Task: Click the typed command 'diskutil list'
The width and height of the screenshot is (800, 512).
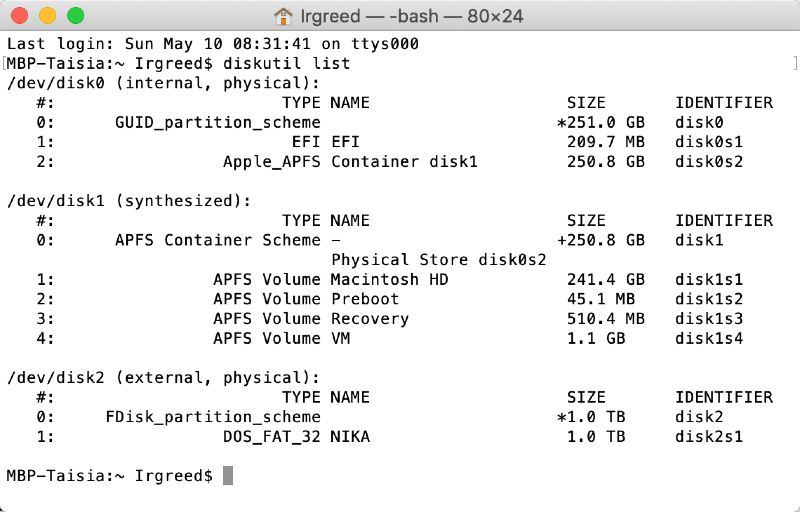Action: [287, 64]
